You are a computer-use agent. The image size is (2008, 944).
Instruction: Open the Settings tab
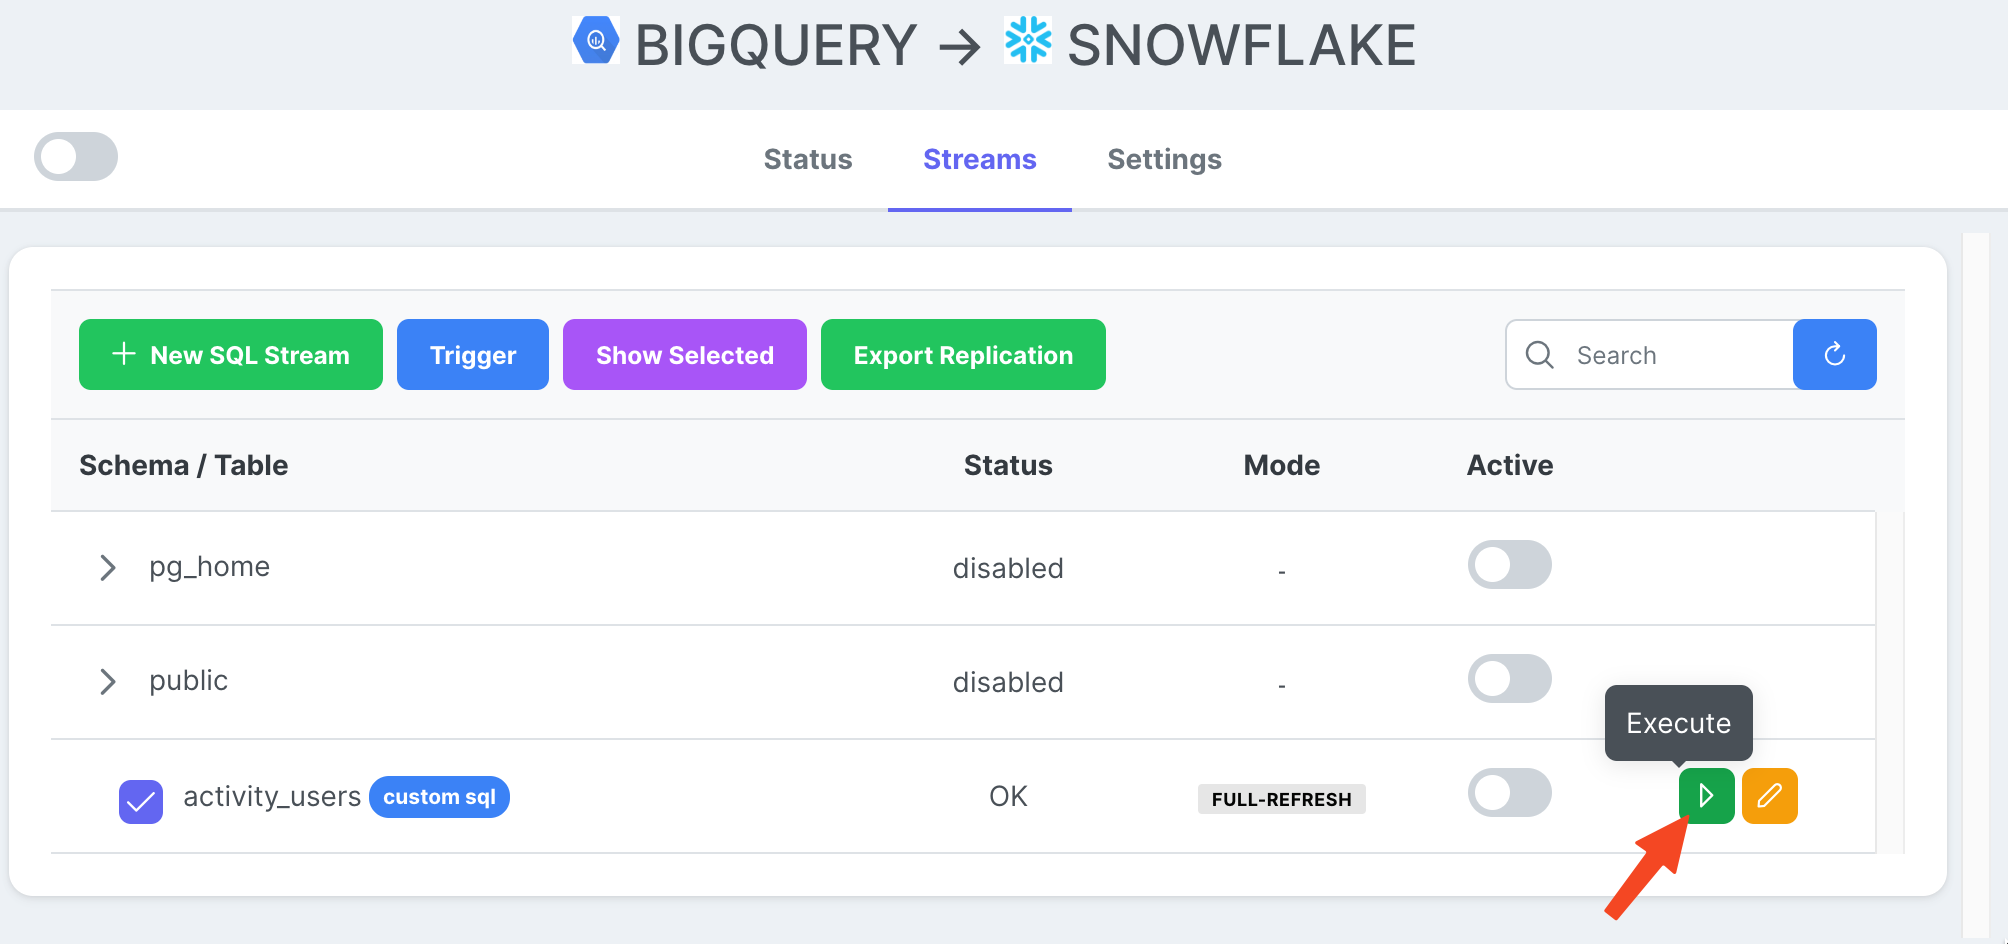point(1164,160)
